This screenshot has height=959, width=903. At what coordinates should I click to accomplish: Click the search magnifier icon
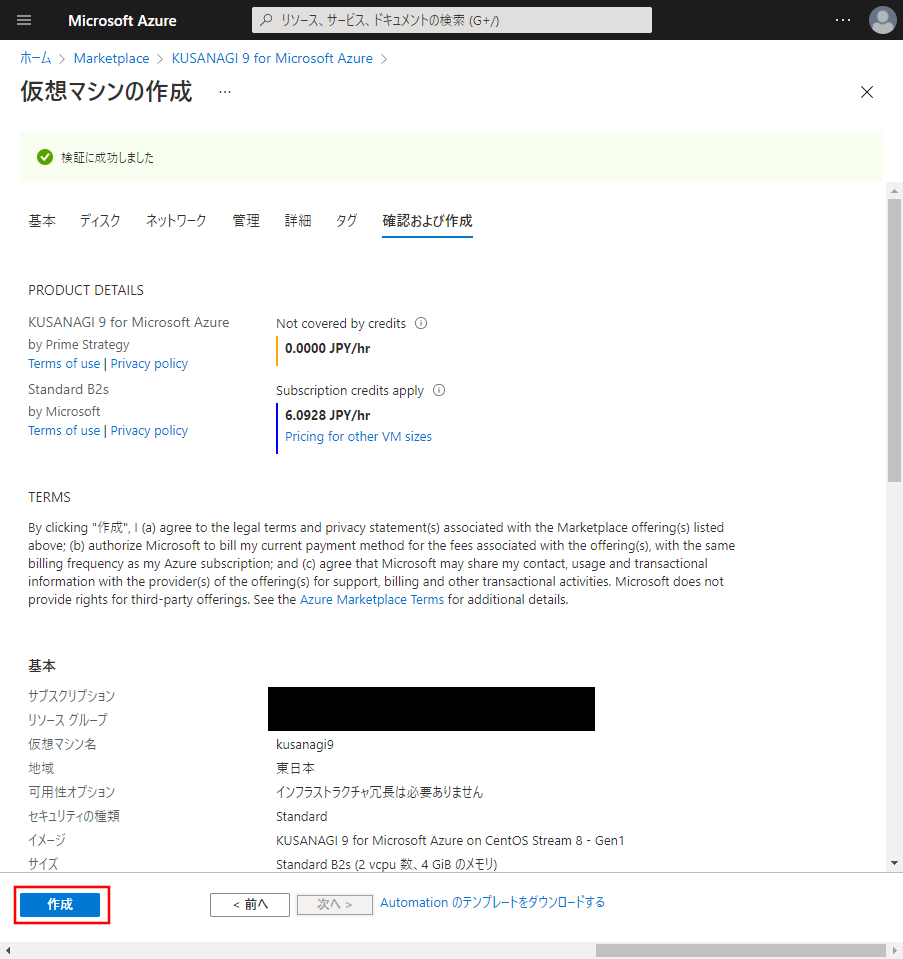[266, 20]
